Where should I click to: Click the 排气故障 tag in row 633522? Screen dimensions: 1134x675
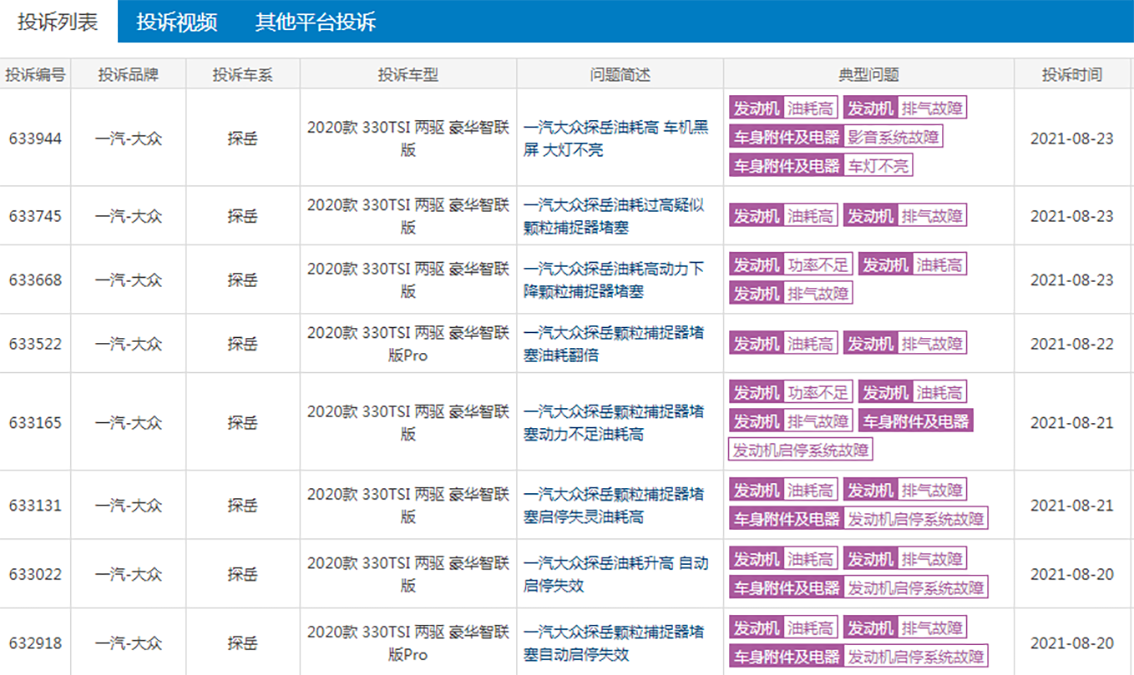(932, 344)
